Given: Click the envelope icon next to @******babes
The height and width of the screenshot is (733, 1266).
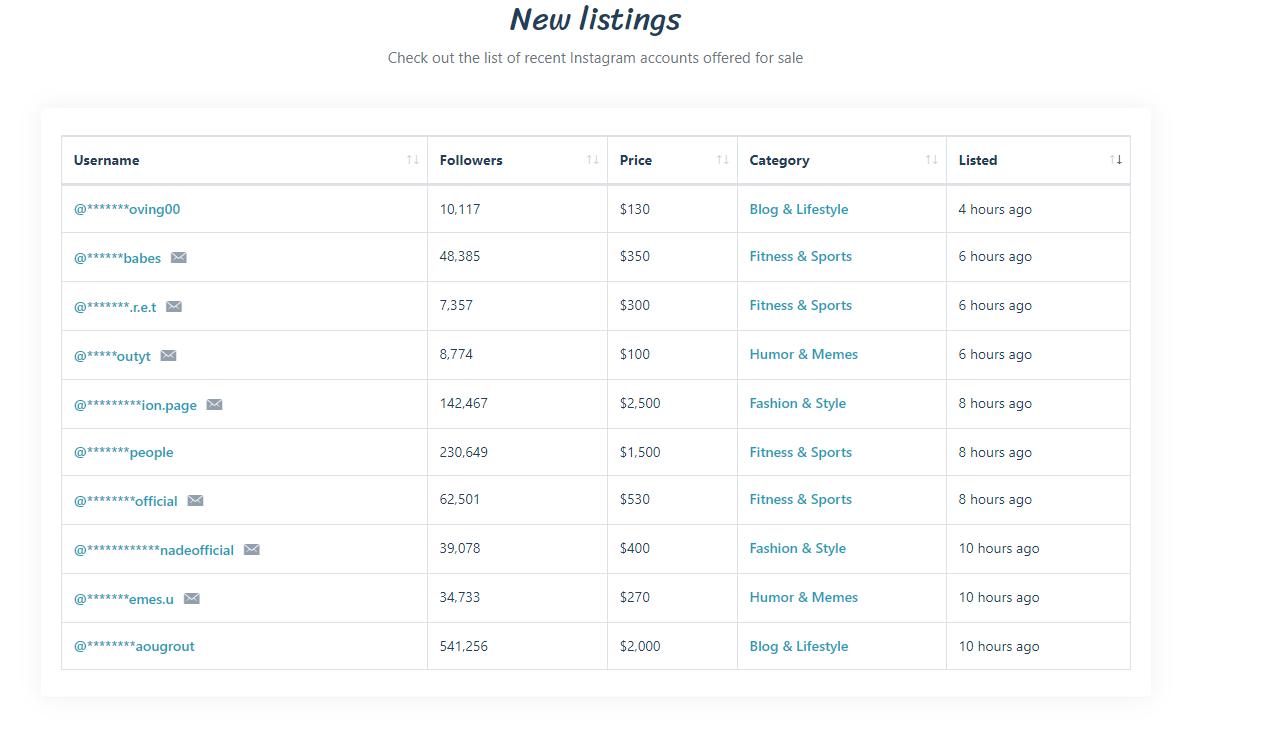Looking at the screenshot, I should (179, 258).
